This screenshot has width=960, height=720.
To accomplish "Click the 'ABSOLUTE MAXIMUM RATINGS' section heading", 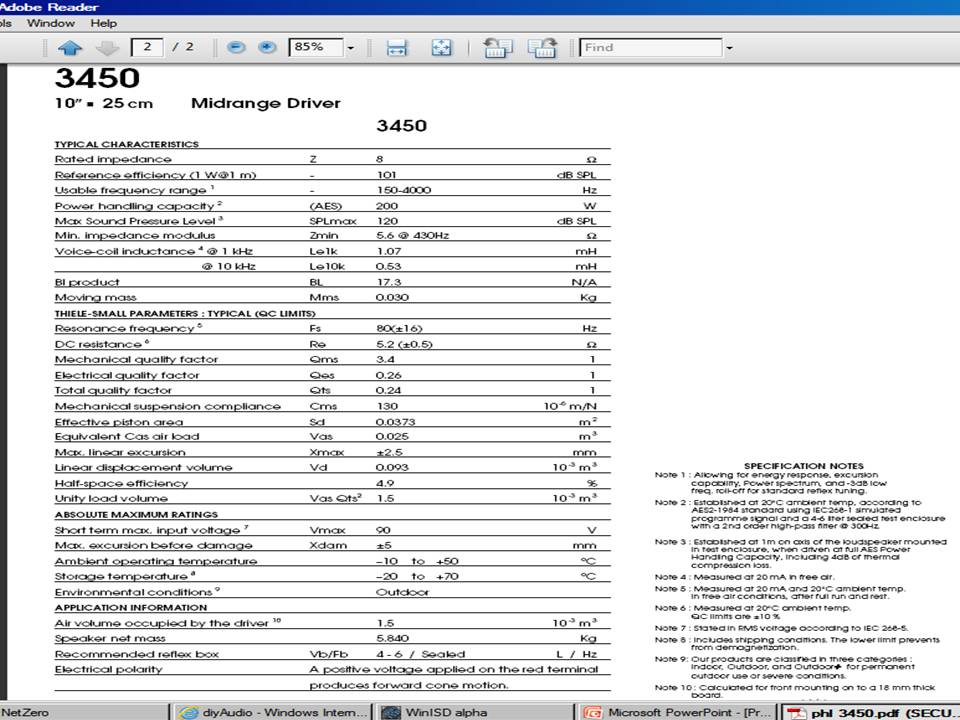I will coord(136,514).
